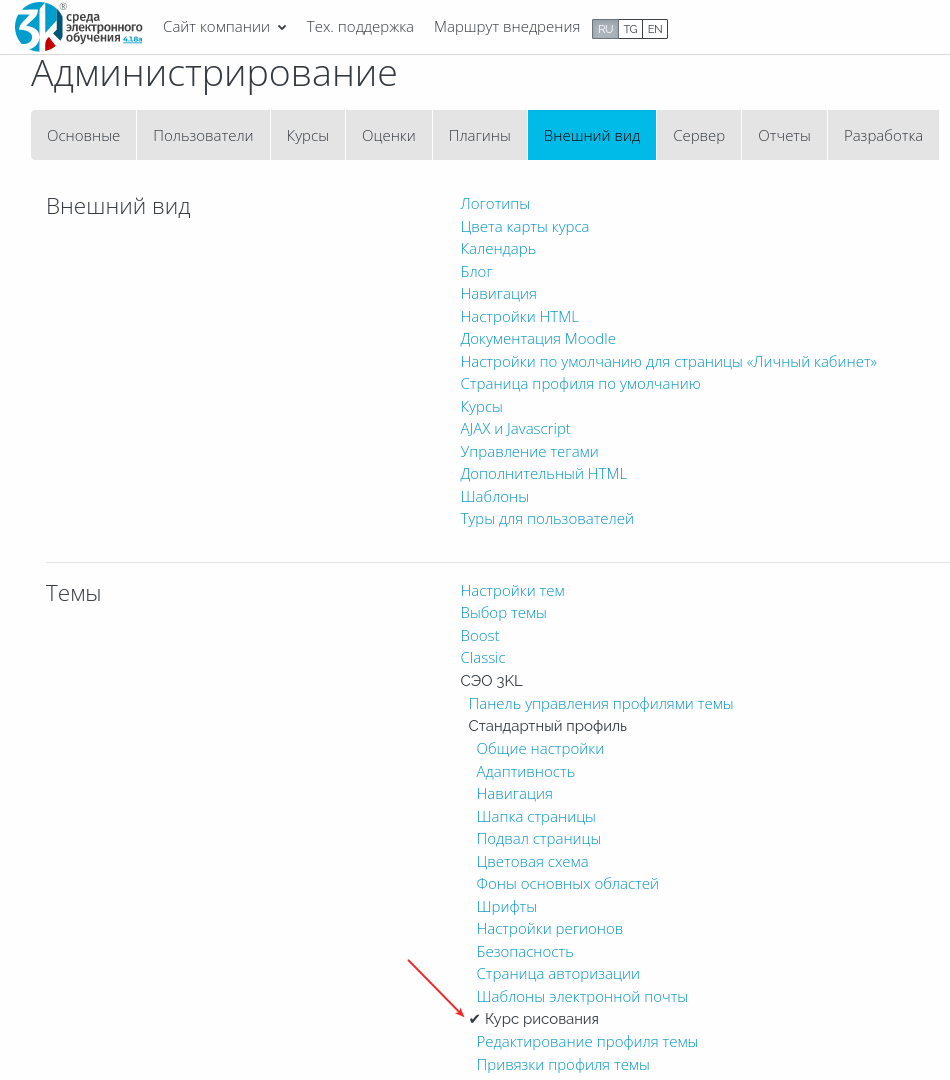Switch language to EN
This screenshot has width=950, height=1080.
tap(655, 29)
